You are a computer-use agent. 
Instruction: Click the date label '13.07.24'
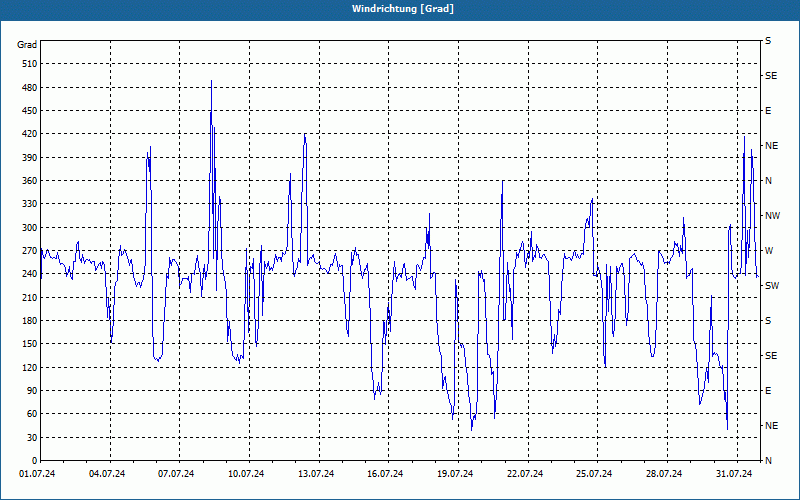[316, 474]
